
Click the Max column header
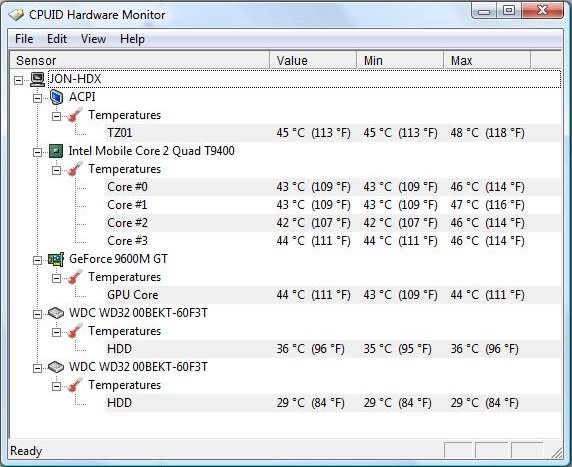pos(487,60)
